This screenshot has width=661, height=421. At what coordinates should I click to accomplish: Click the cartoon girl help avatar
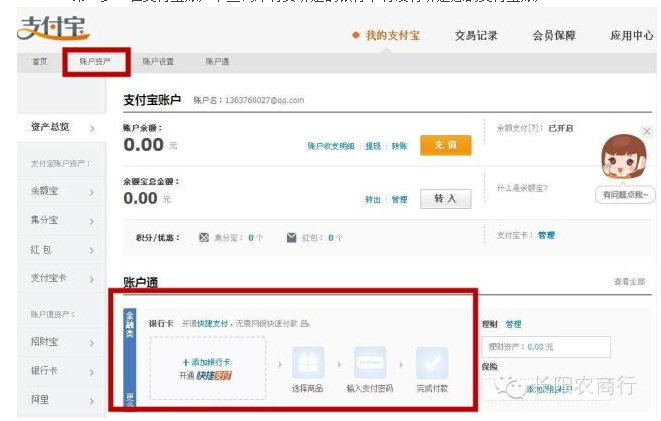tap(623, 157)
